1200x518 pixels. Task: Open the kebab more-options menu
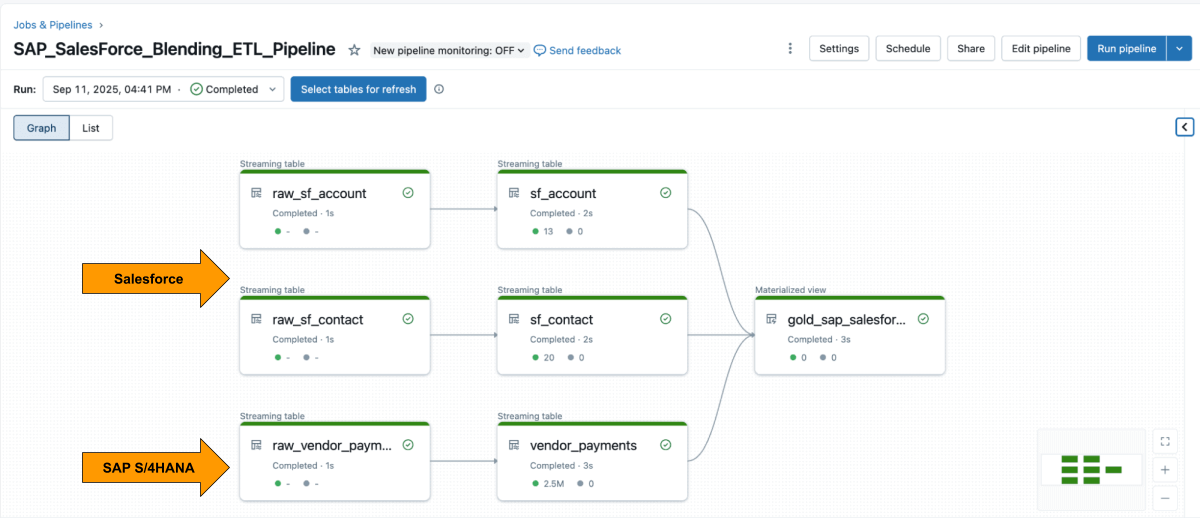point(790,48)
